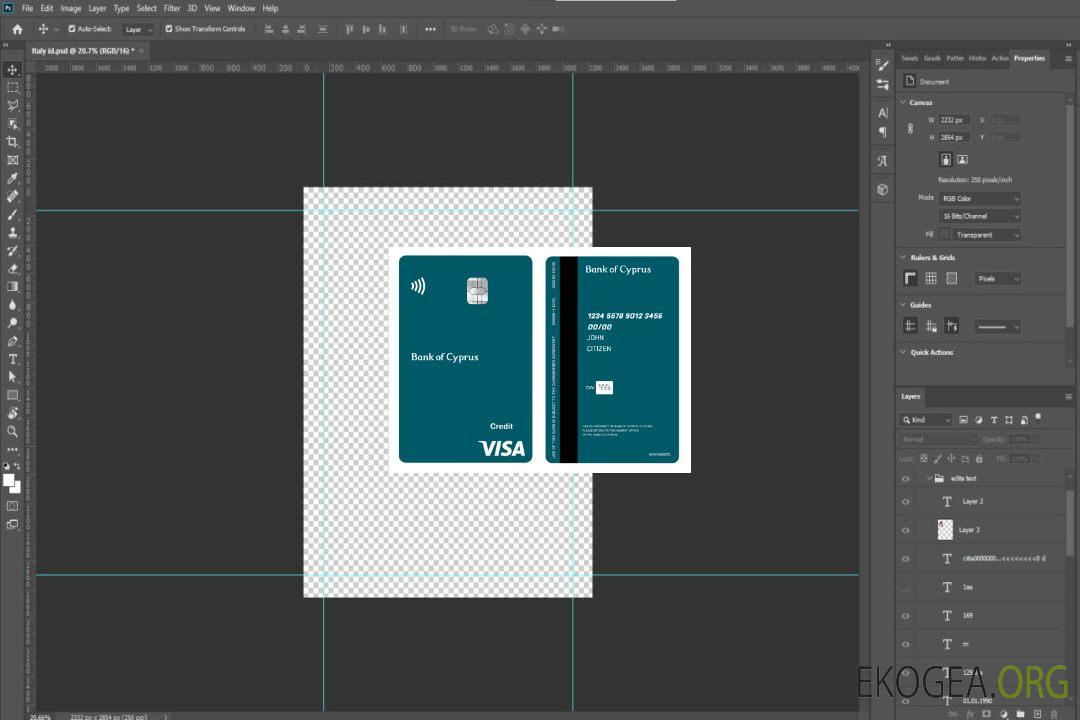
Task: Open the RGB Color mode dropdown
Action: click(x=979, y=198)
